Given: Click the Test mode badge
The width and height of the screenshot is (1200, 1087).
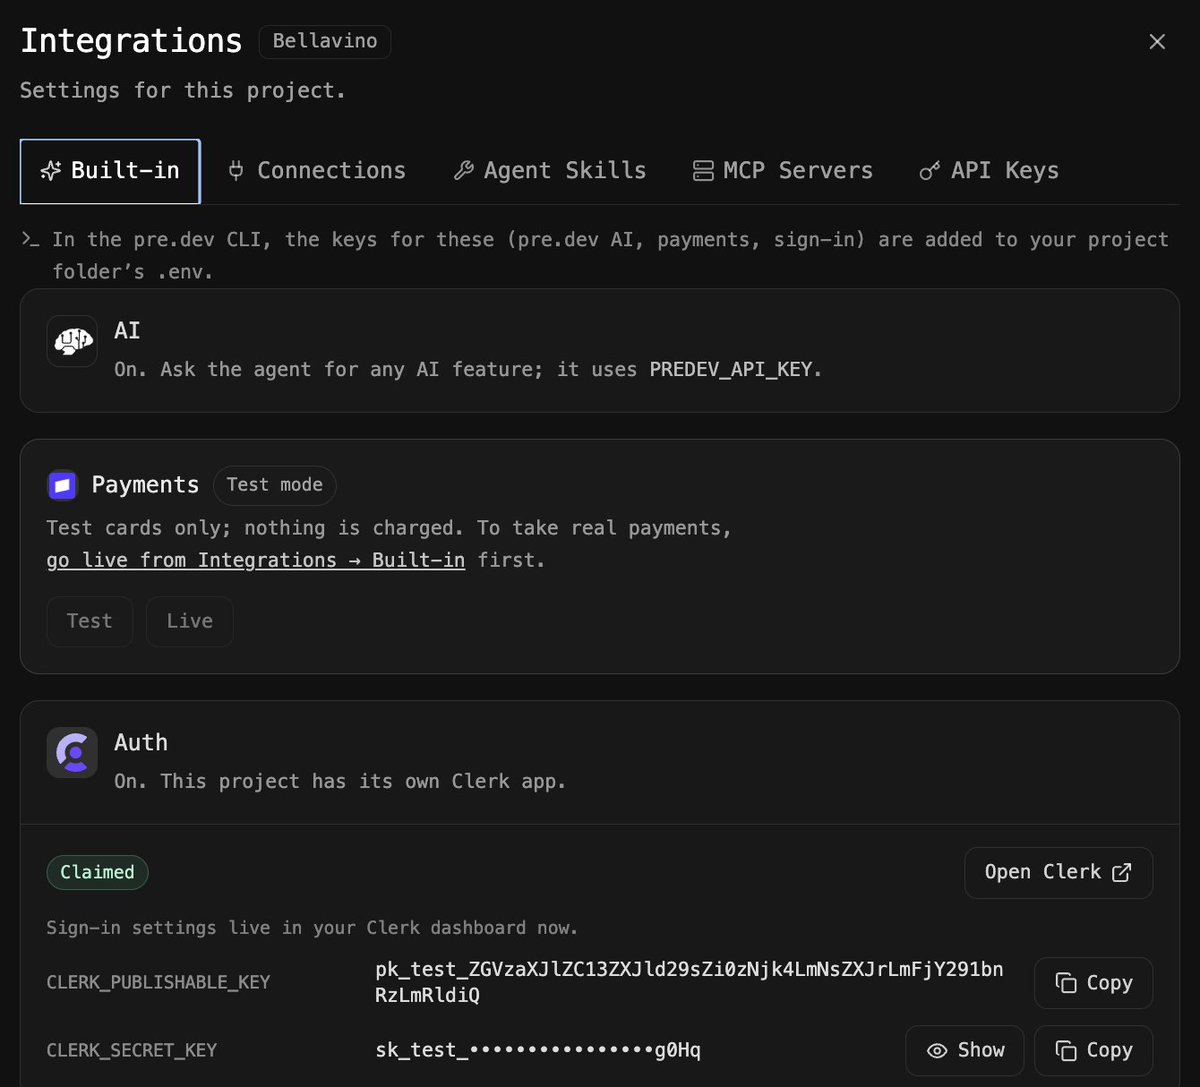Looking at the screenshot, I should [275, 485].
